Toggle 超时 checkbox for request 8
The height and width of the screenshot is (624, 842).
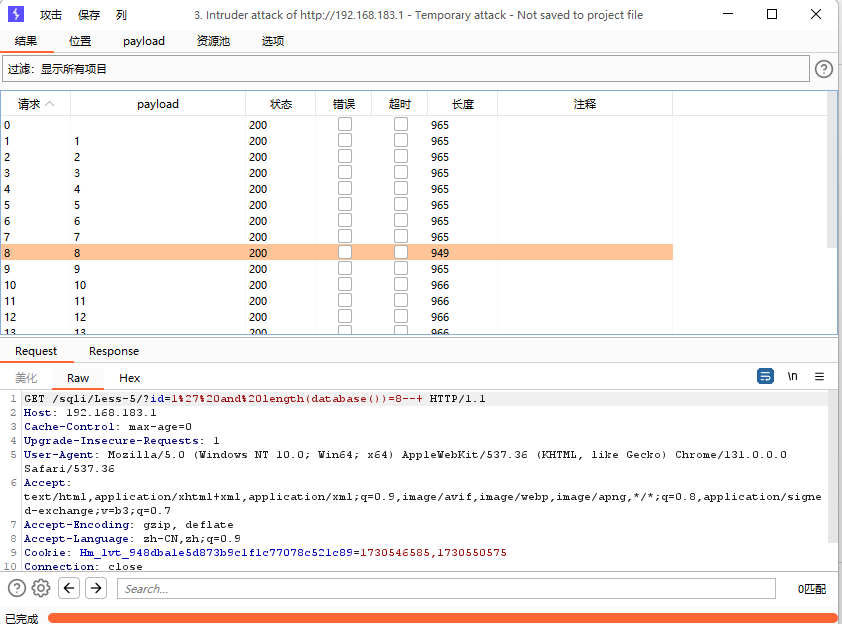pyautogui.click(x=401, y=252)
